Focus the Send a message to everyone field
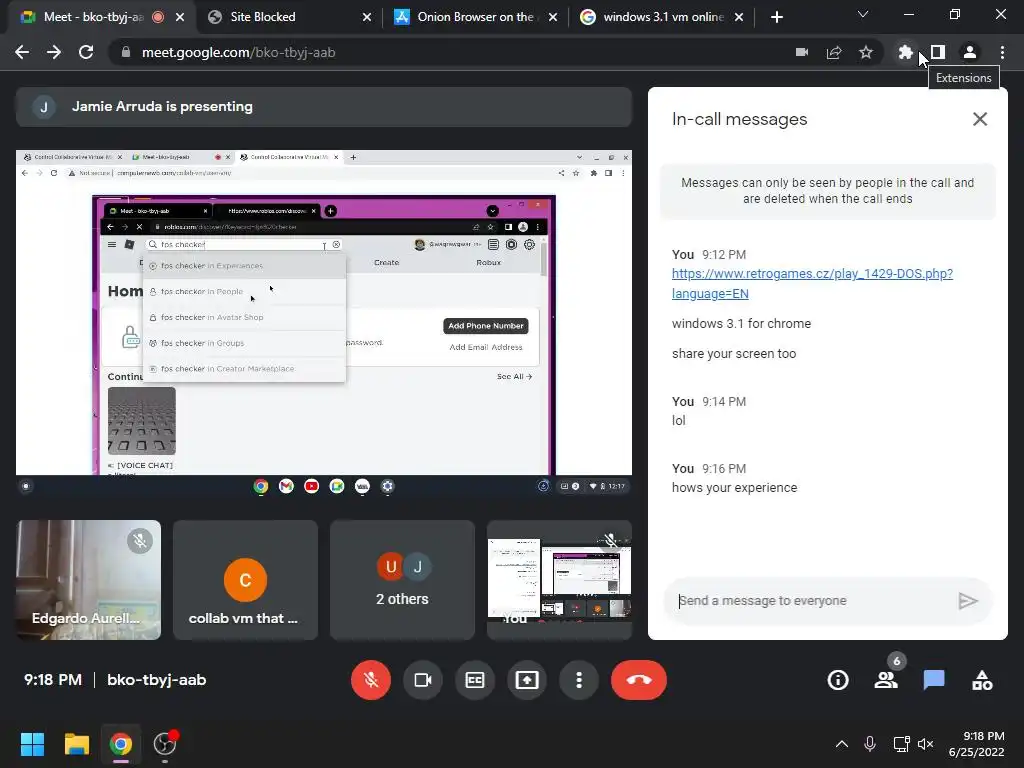Screen dimensions: 1024x768 tap(810, 601)
